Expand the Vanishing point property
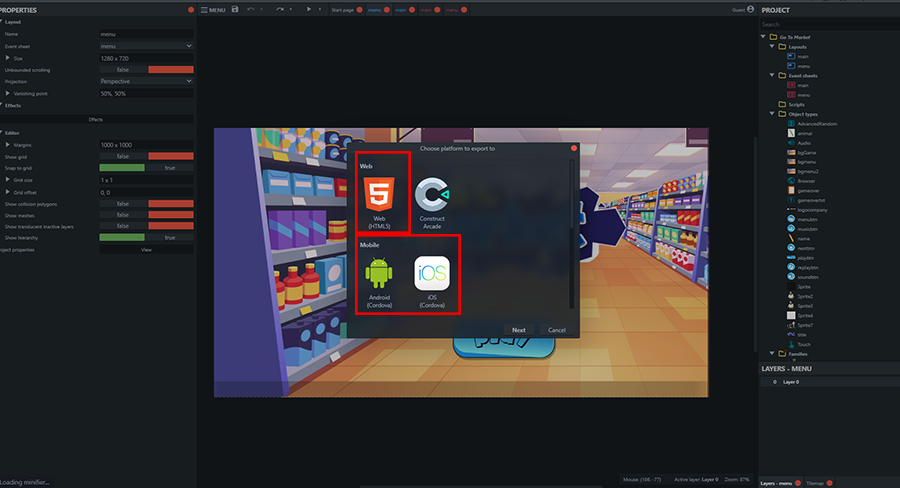The width and height of the screenshot is (900, 488). tap(7, 93)
